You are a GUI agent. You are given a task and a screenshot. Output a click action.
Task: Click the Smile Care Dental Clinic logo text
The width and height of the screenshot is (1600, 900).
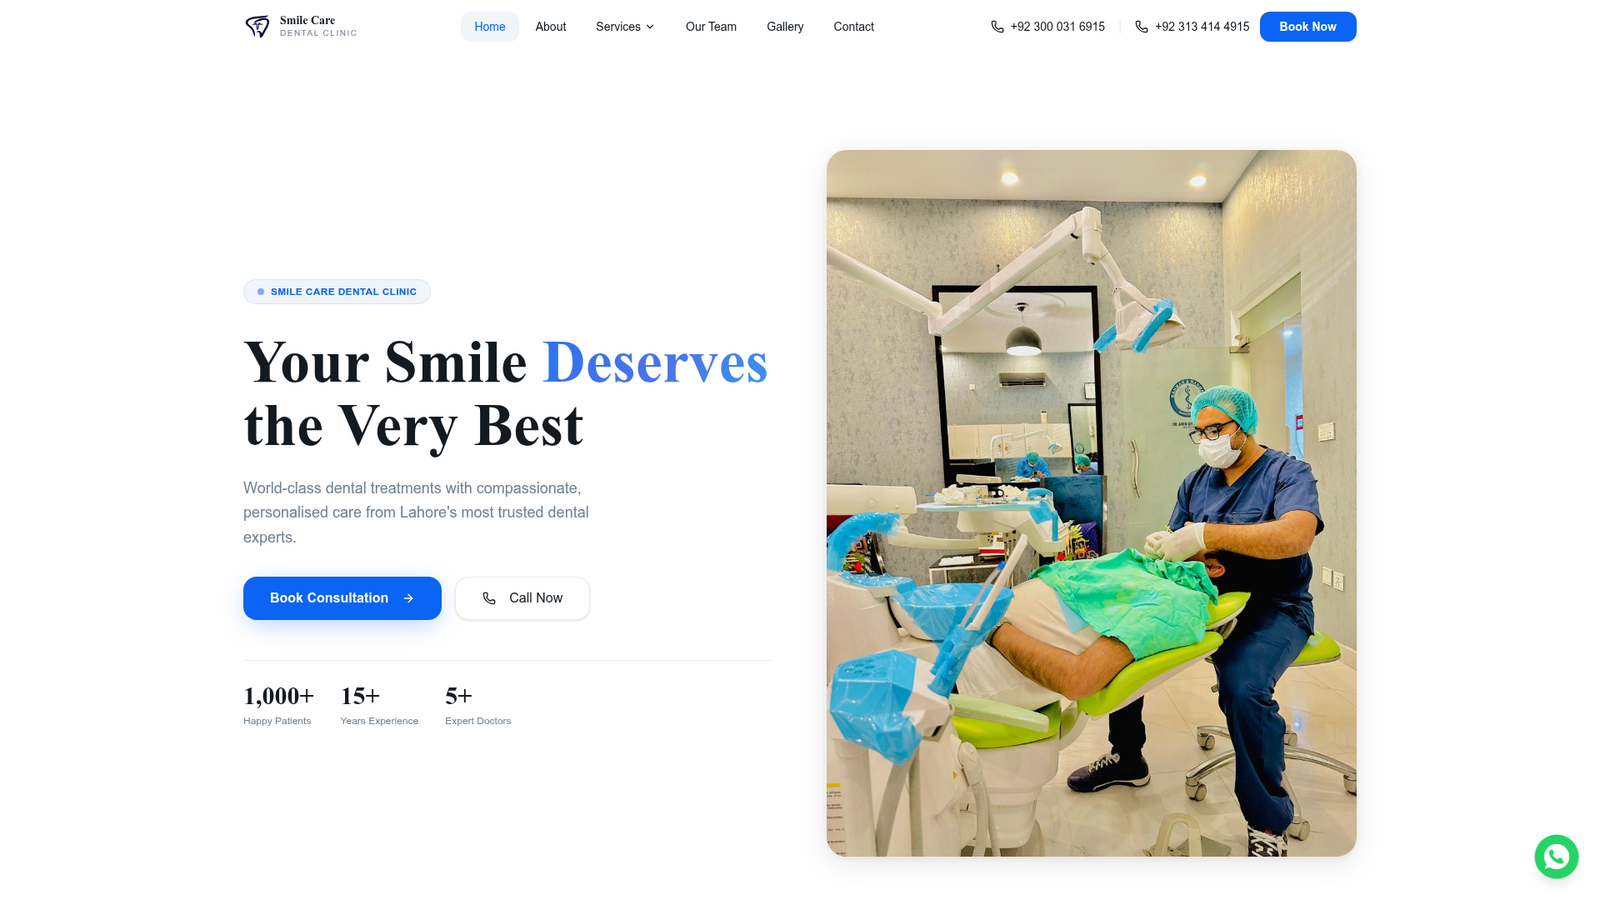point(318,26)
